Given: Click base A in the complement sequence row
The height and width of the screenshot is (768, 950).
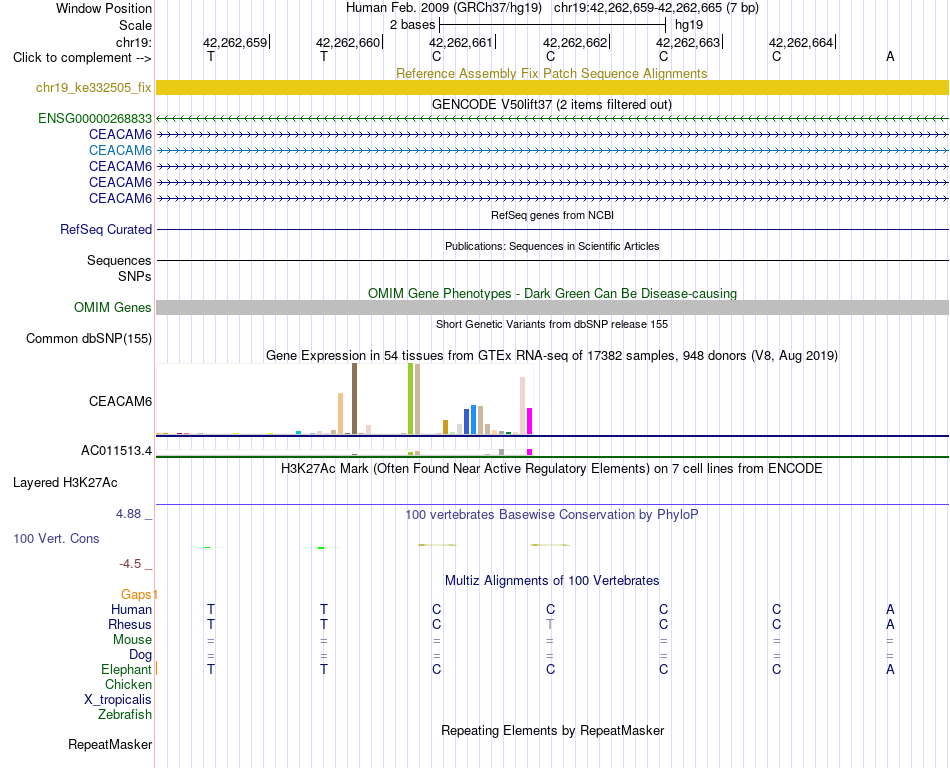Looking at the screenshot, I should pos(890,56).
